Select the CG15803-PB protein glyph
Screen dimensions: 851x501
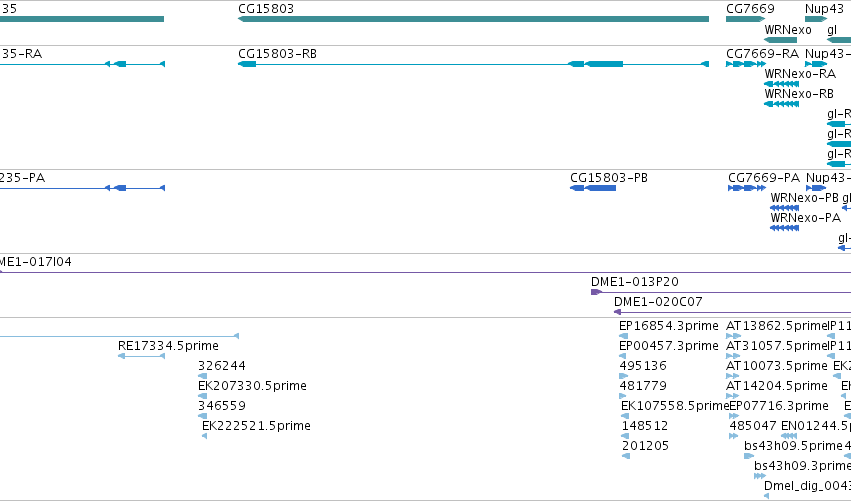[593, 188]
